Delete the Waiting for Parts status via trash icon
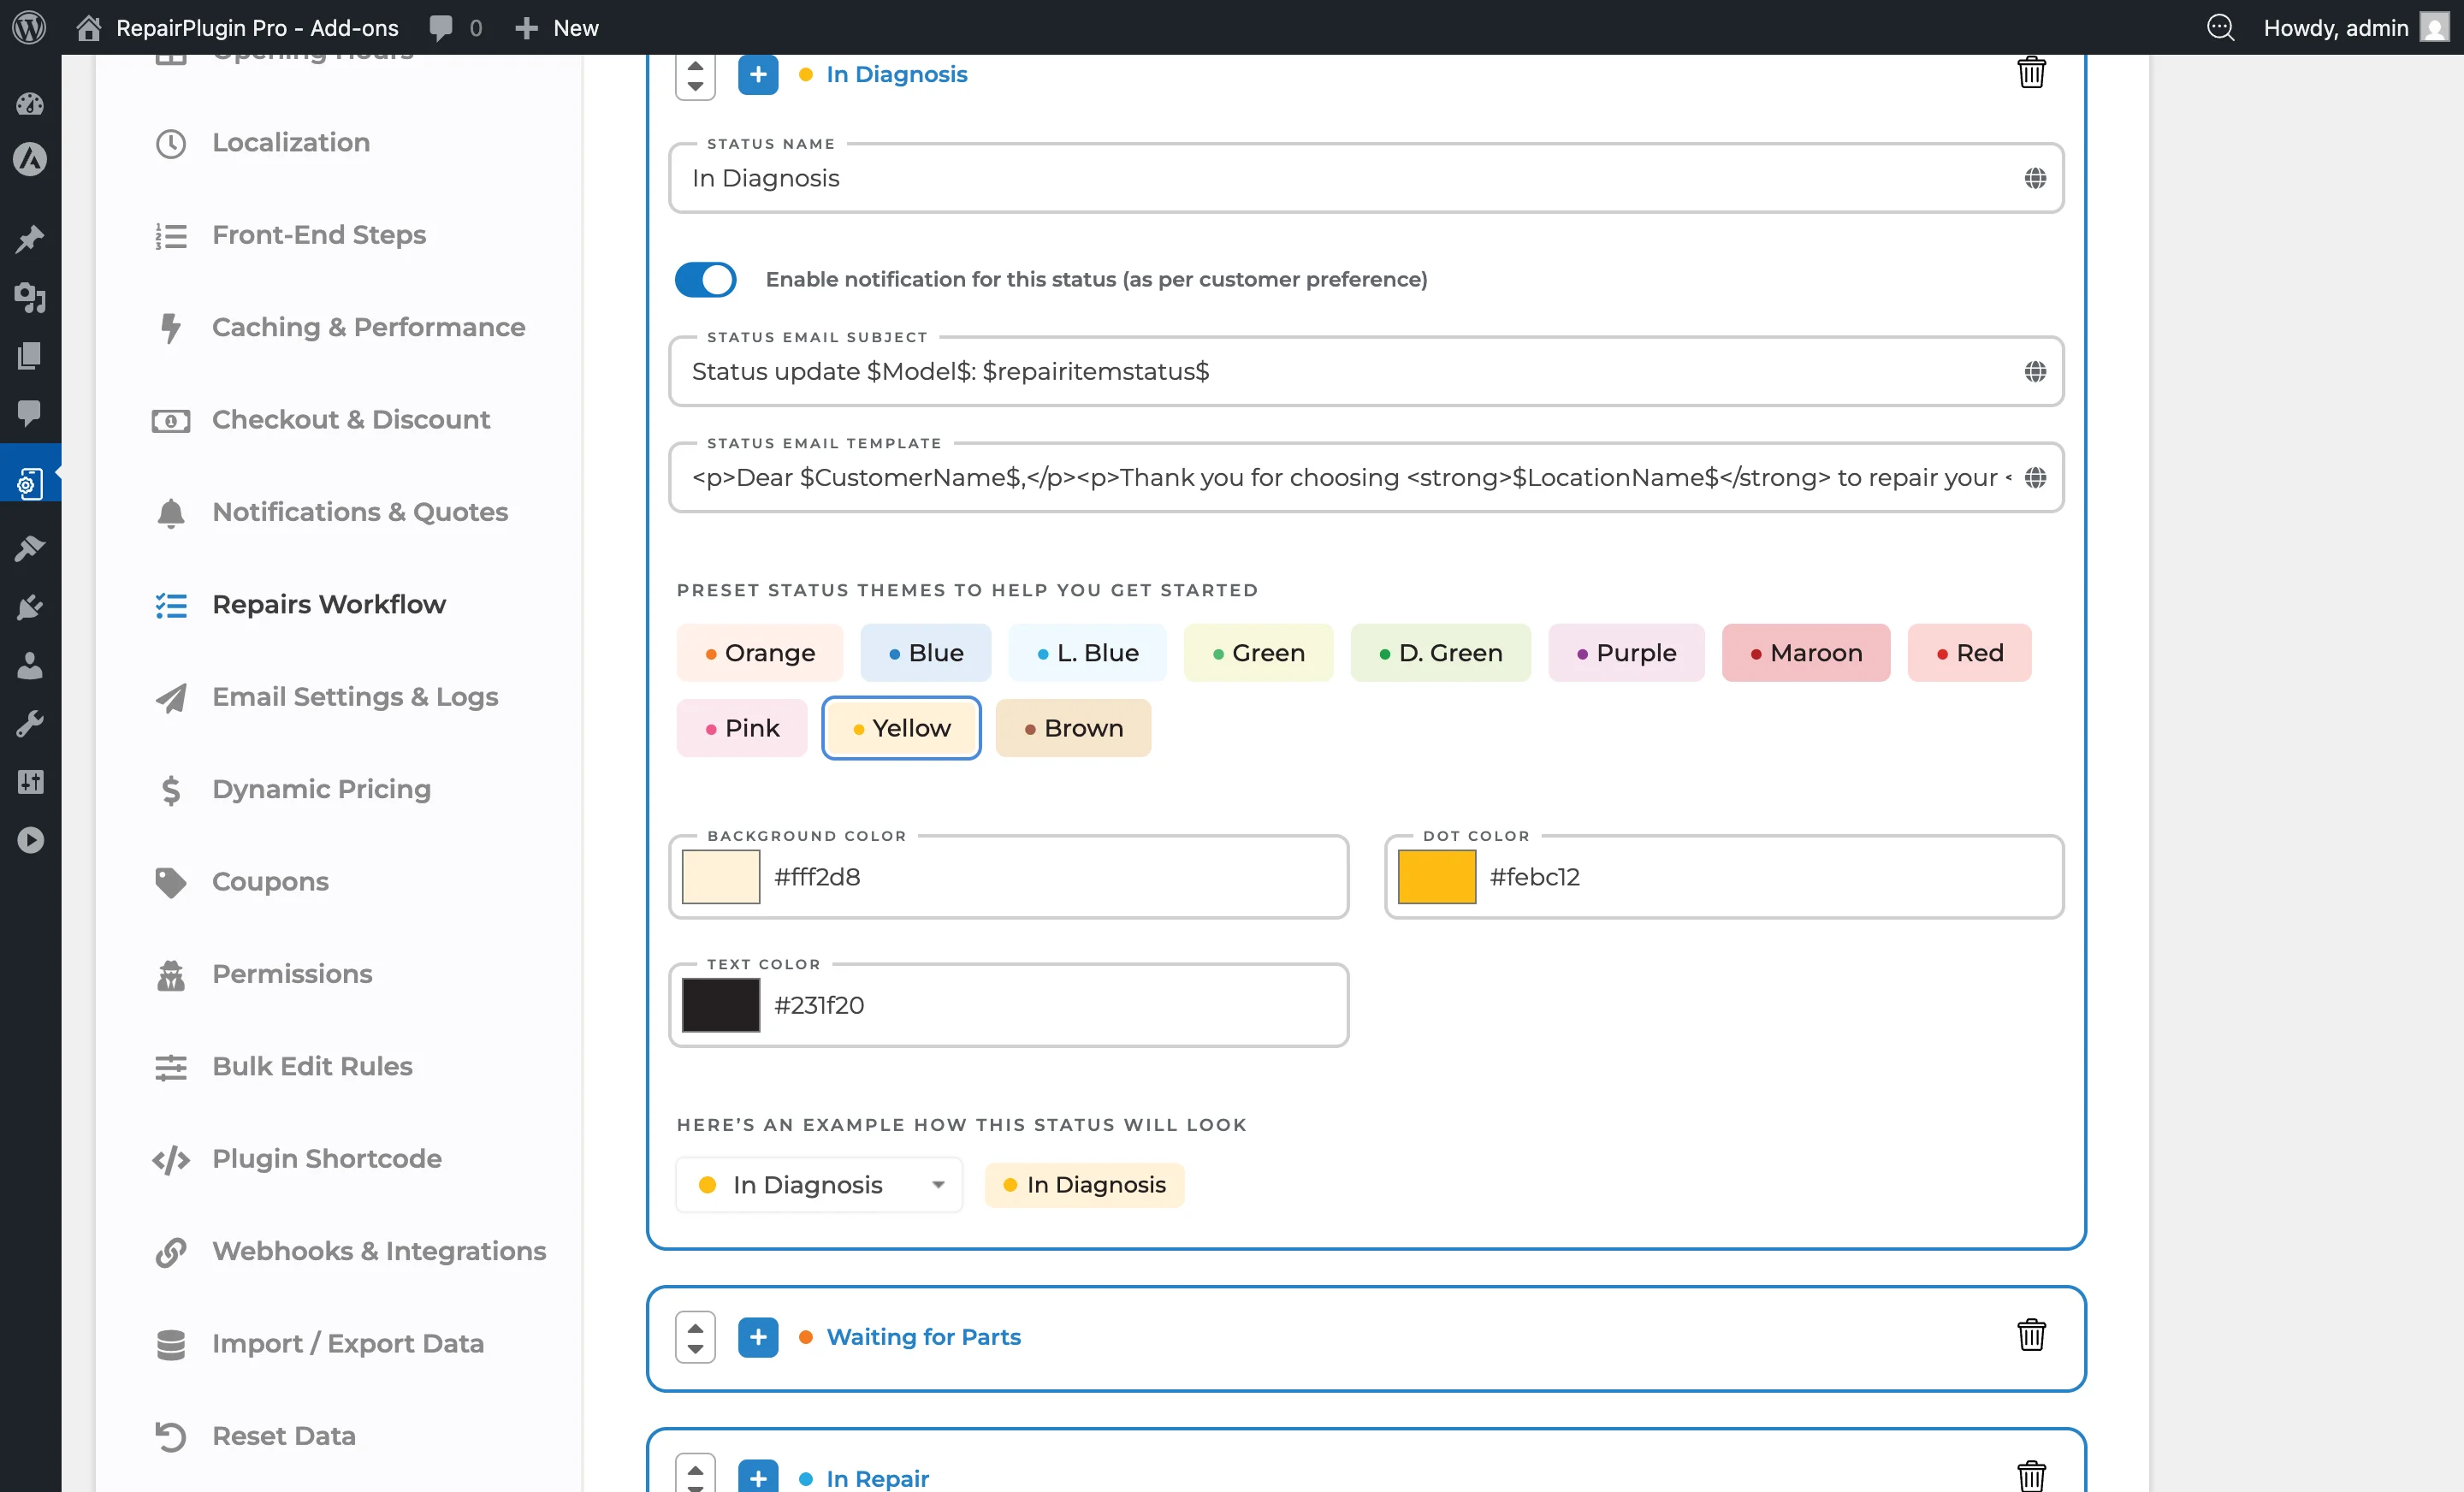This screenshot has width=2464, height=1492. pos(2032,1335)
